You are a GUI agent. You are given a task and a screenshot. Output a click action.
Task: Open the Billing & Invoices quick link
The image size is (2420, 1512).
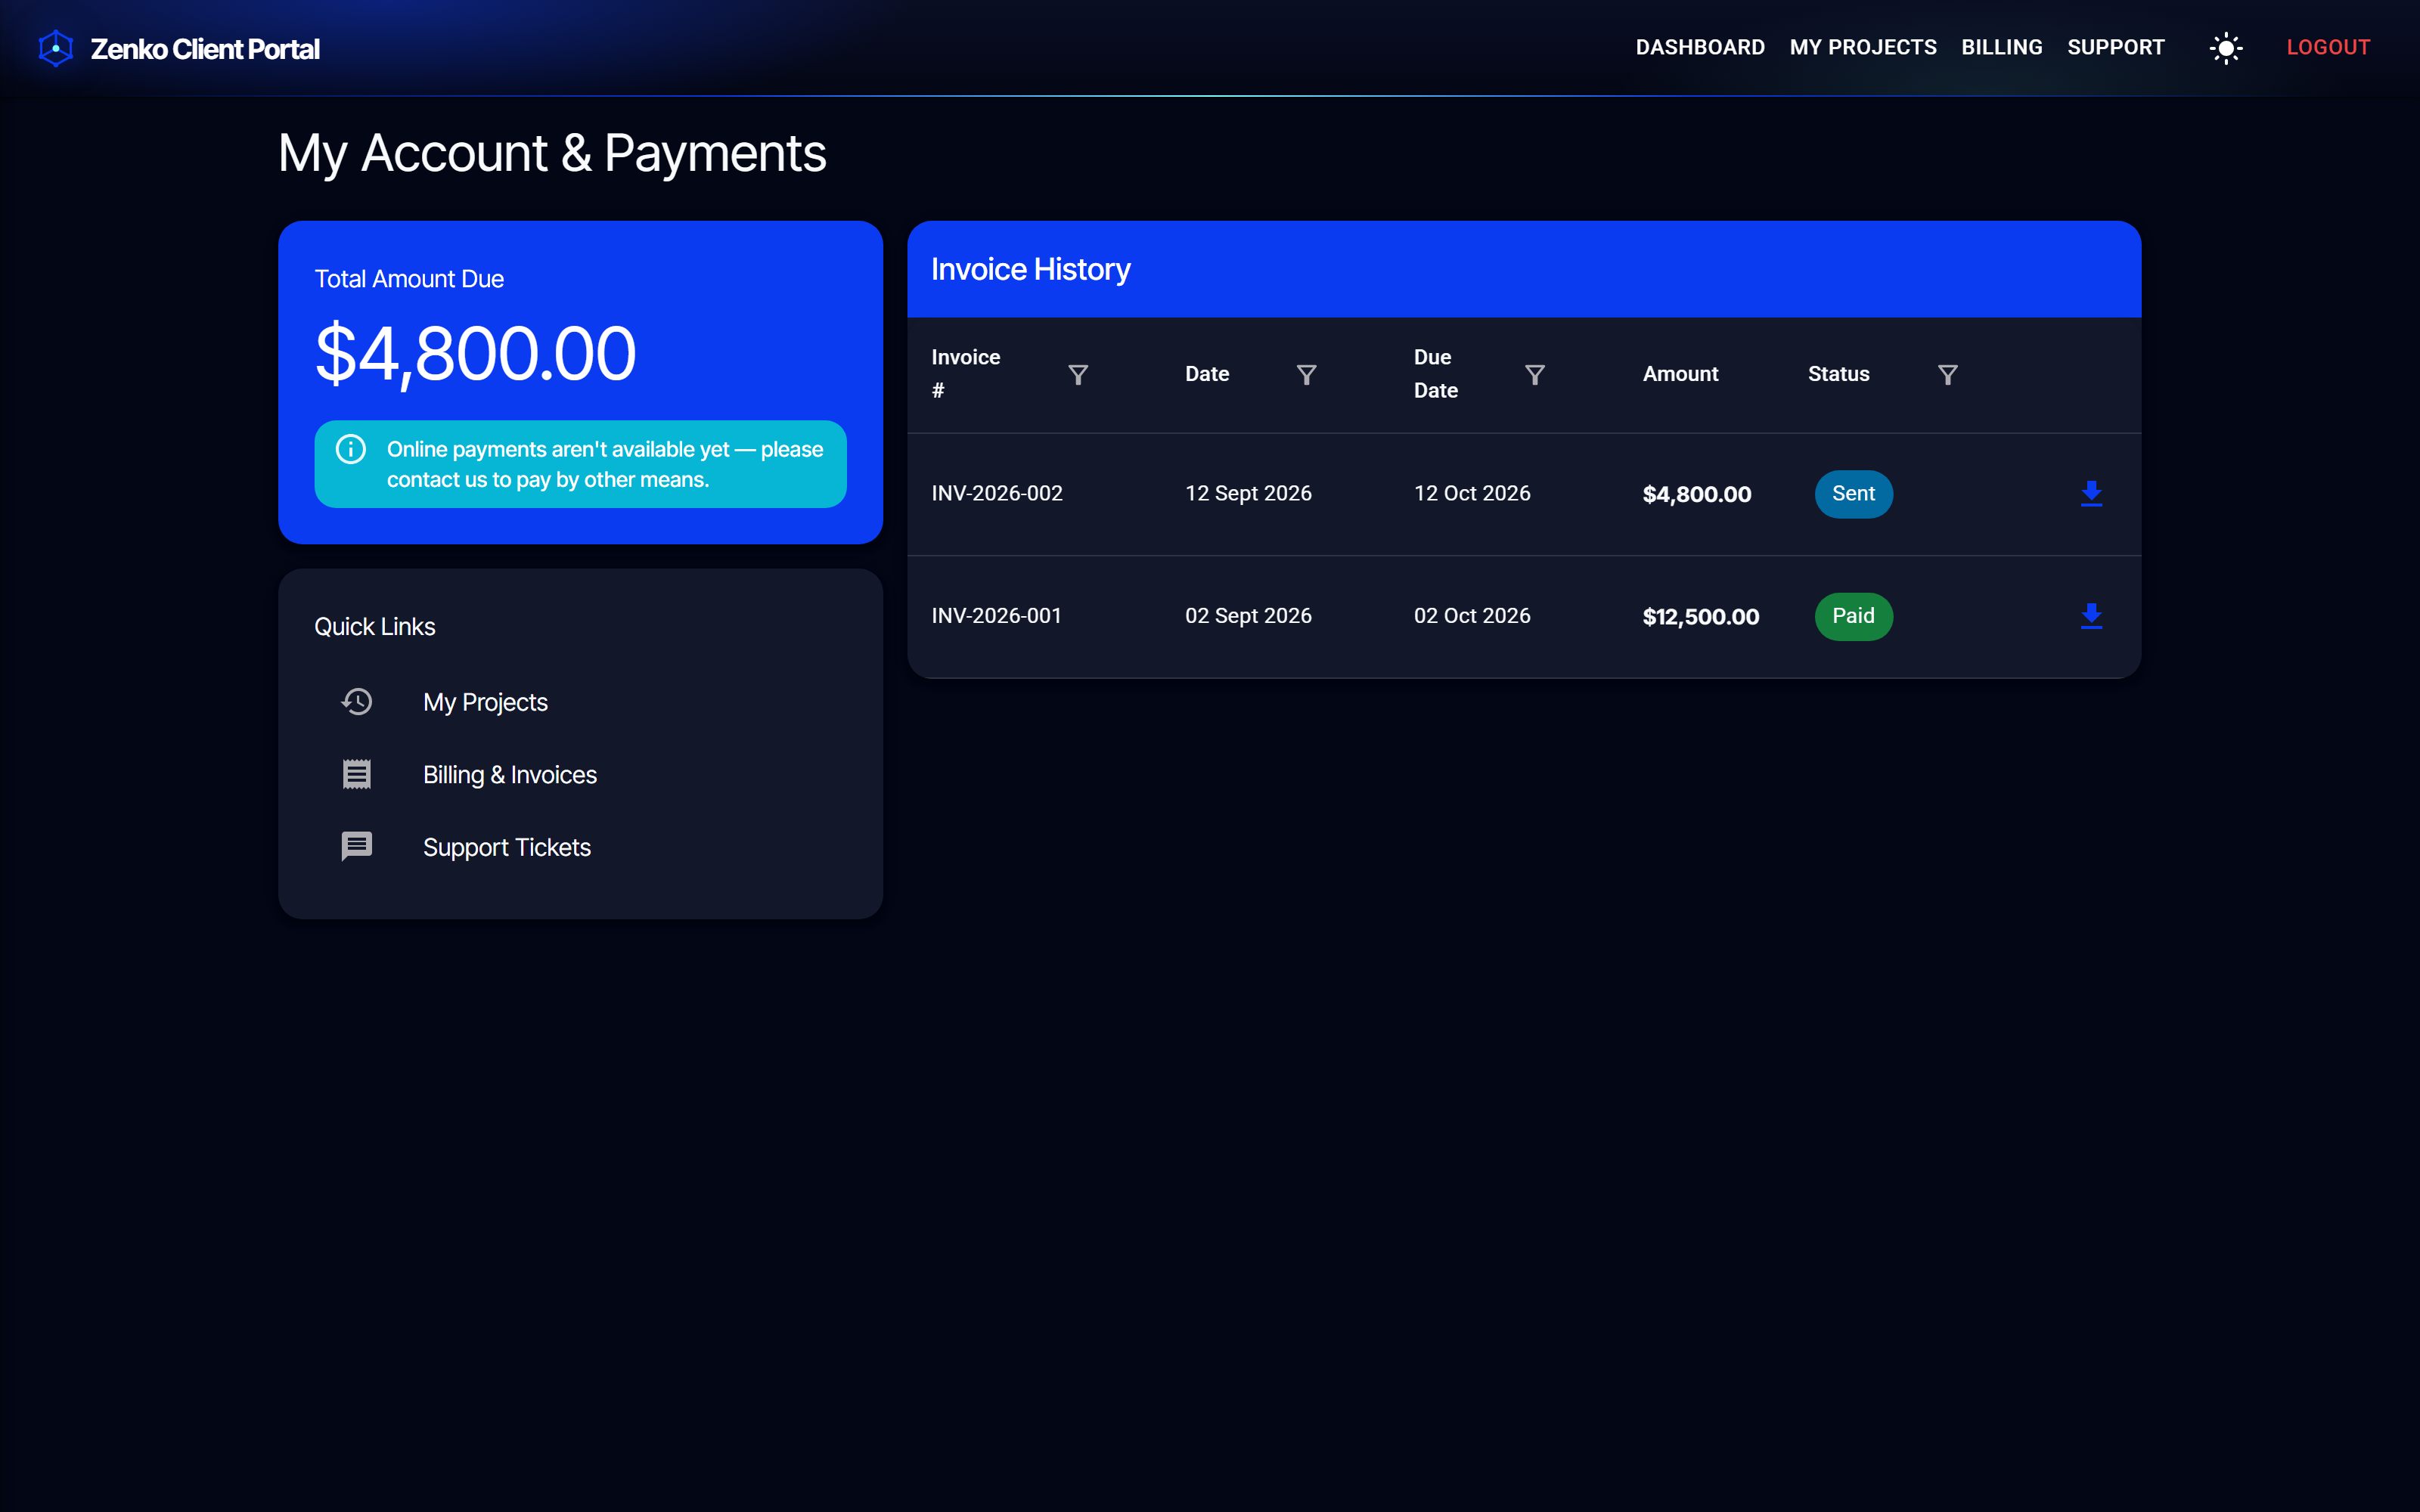pyautogui.click(x=580, y=775)
